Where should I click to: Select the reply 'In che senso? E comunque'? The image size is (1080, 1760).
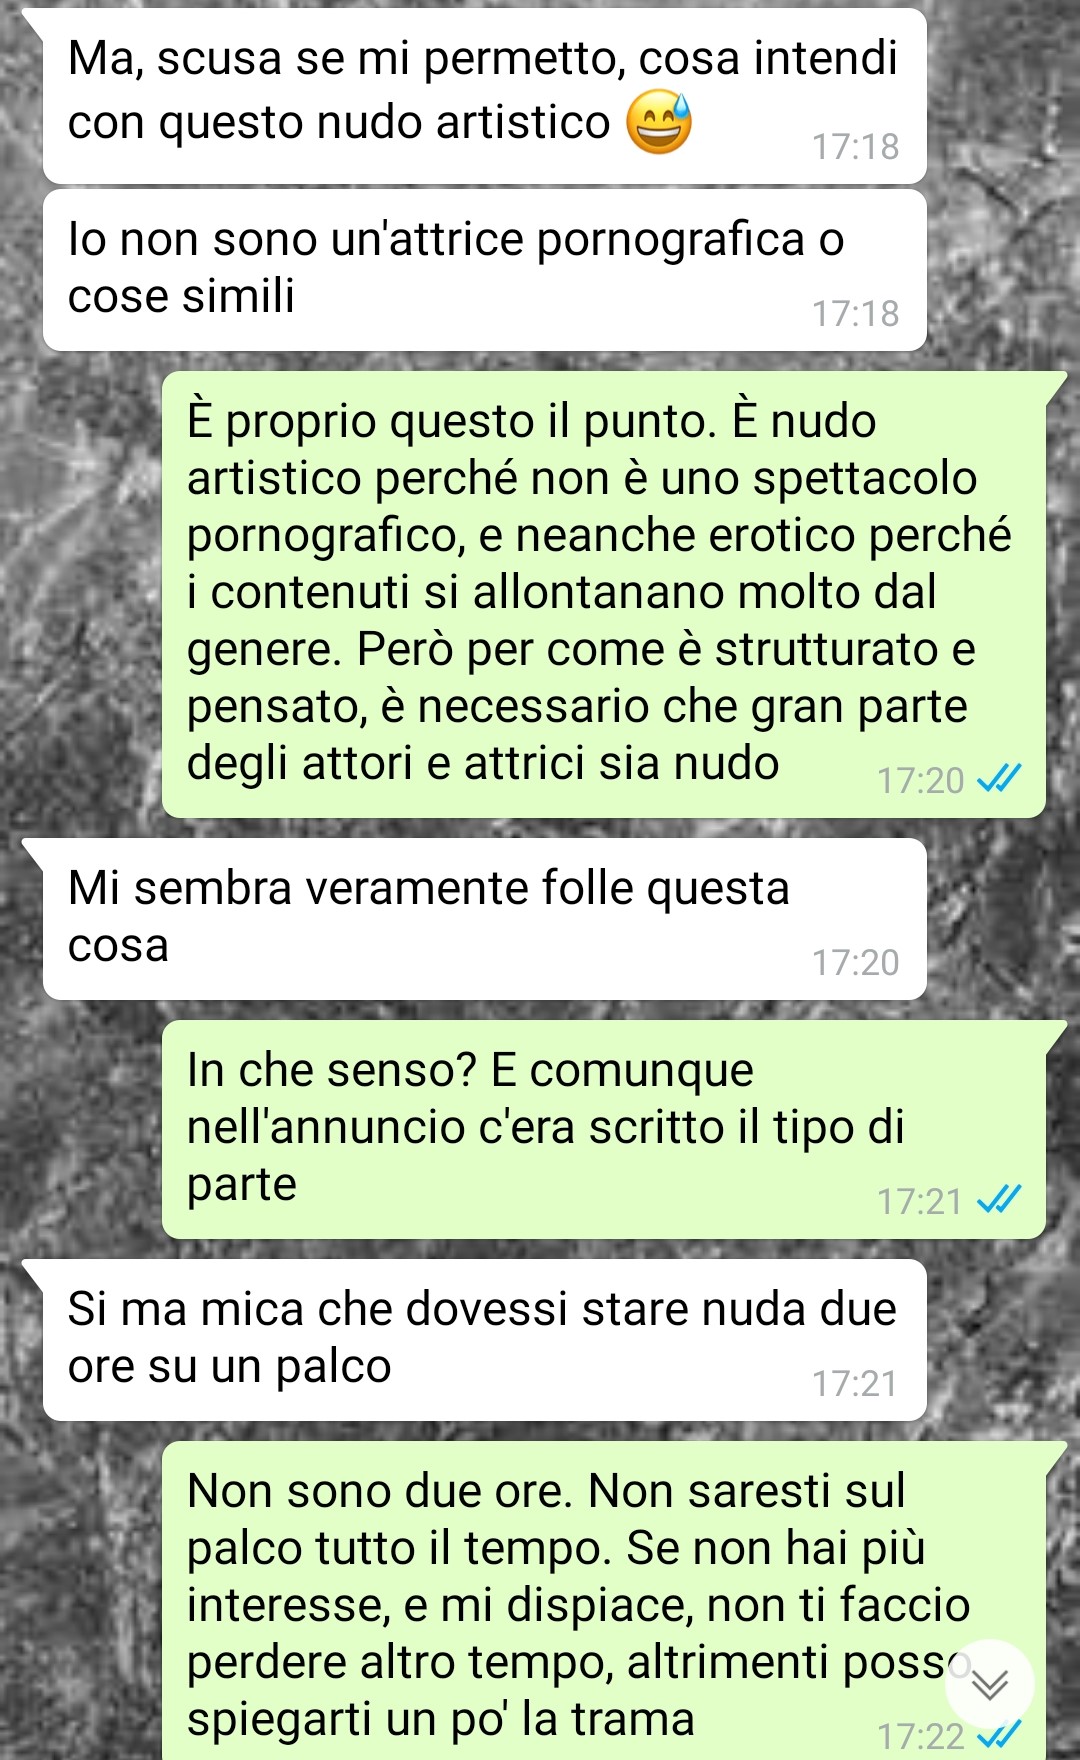pos(604,1130)
